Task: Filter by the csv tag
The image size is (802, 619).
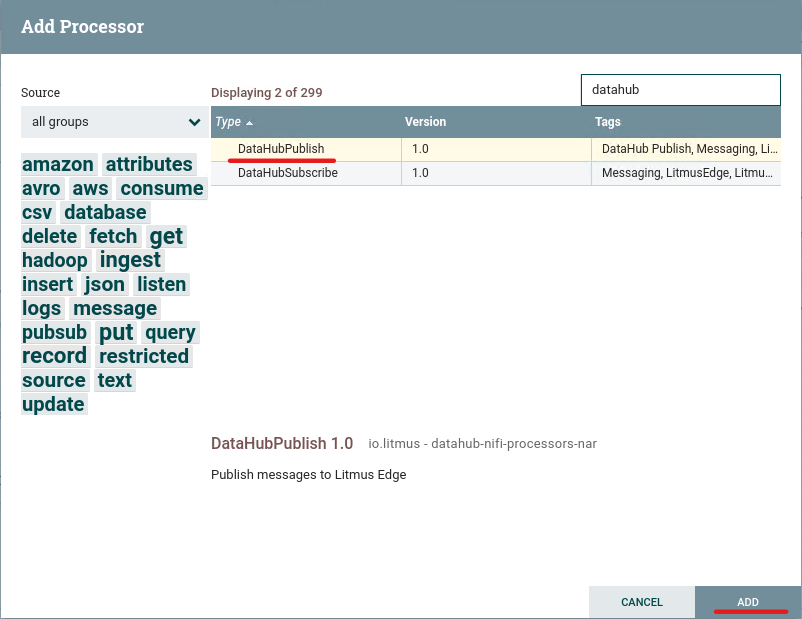Action: [37, 212]
